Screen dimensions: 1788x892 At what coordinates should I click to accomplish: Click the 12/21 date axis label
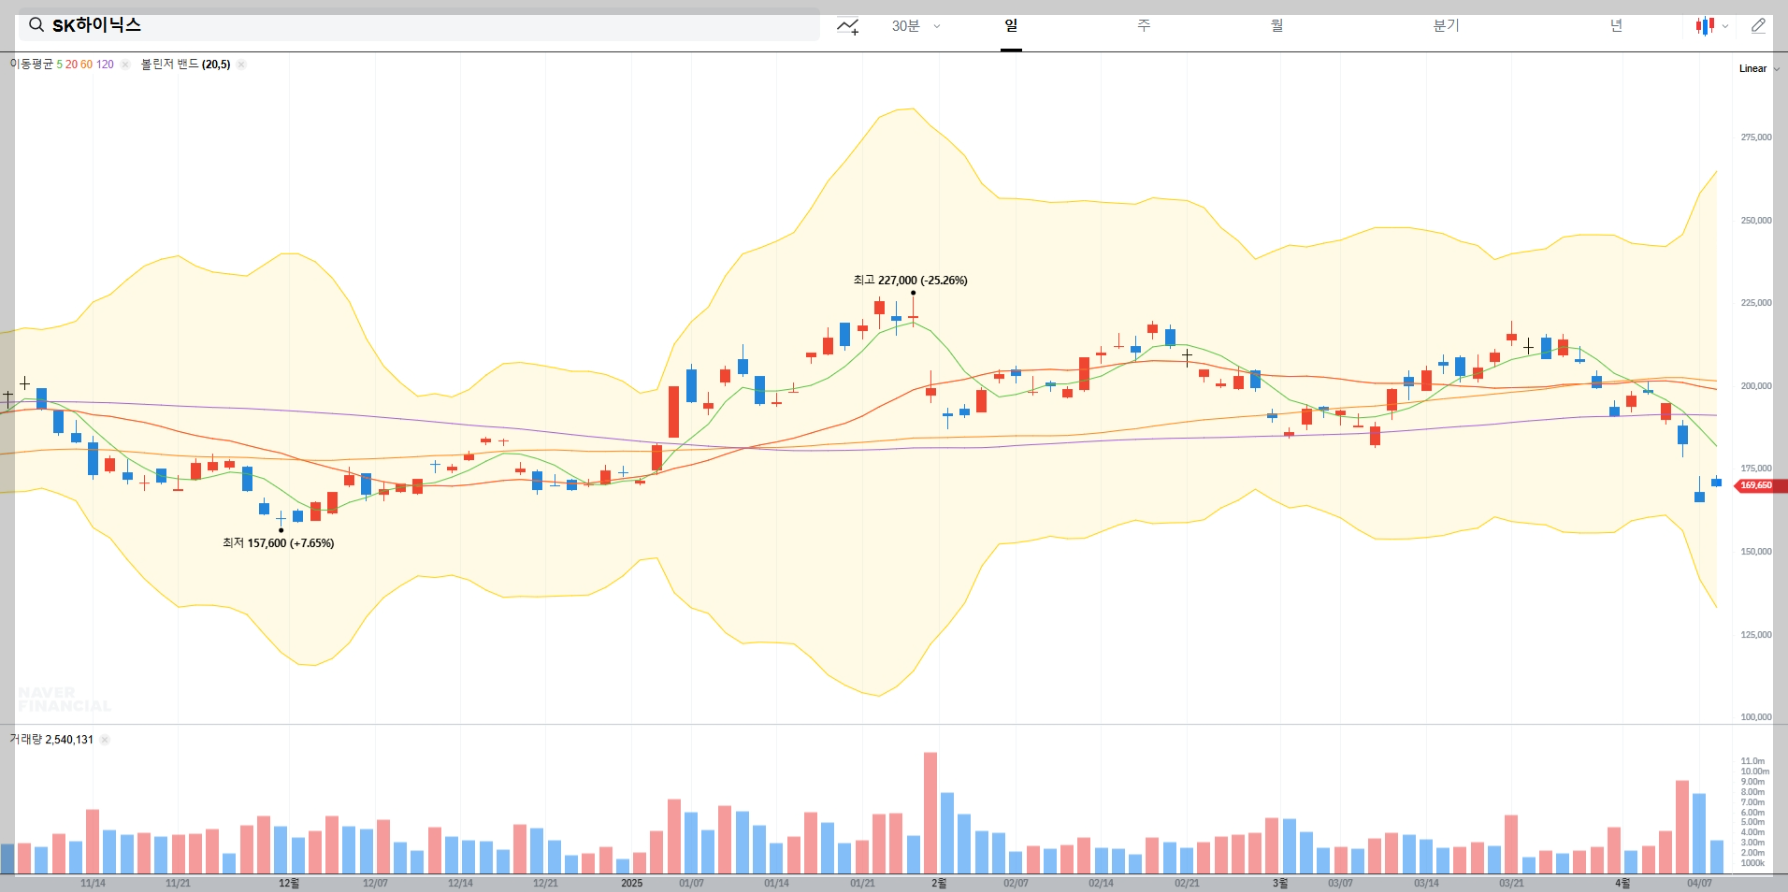545,883
